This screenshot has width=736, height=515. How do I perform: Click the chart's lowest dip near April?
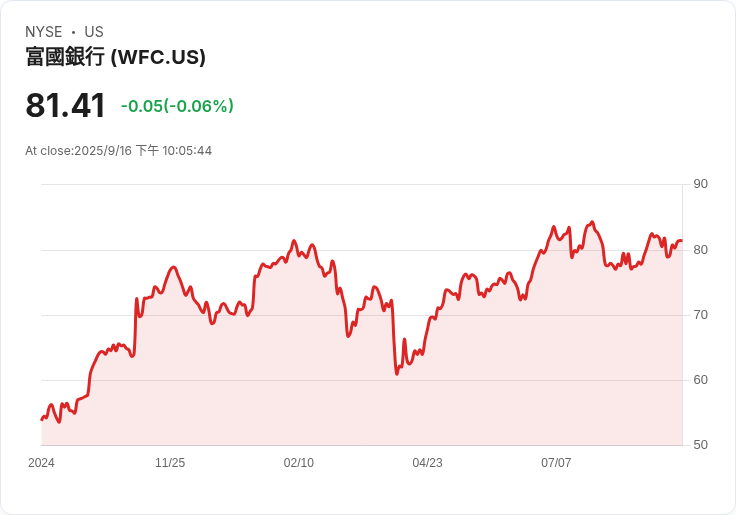(x=397, y=374)
